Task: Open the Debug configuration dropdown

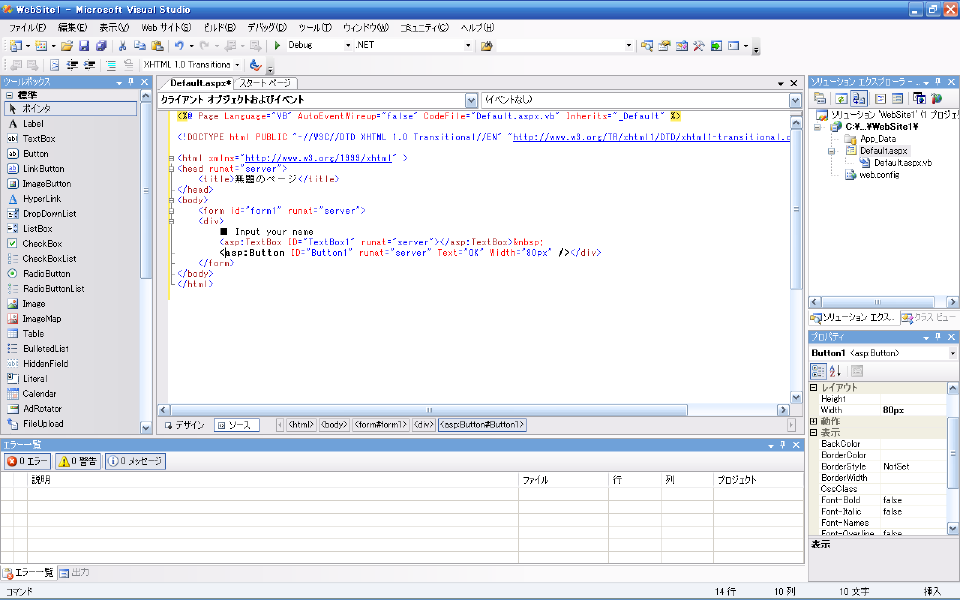Action: [347, 45]
